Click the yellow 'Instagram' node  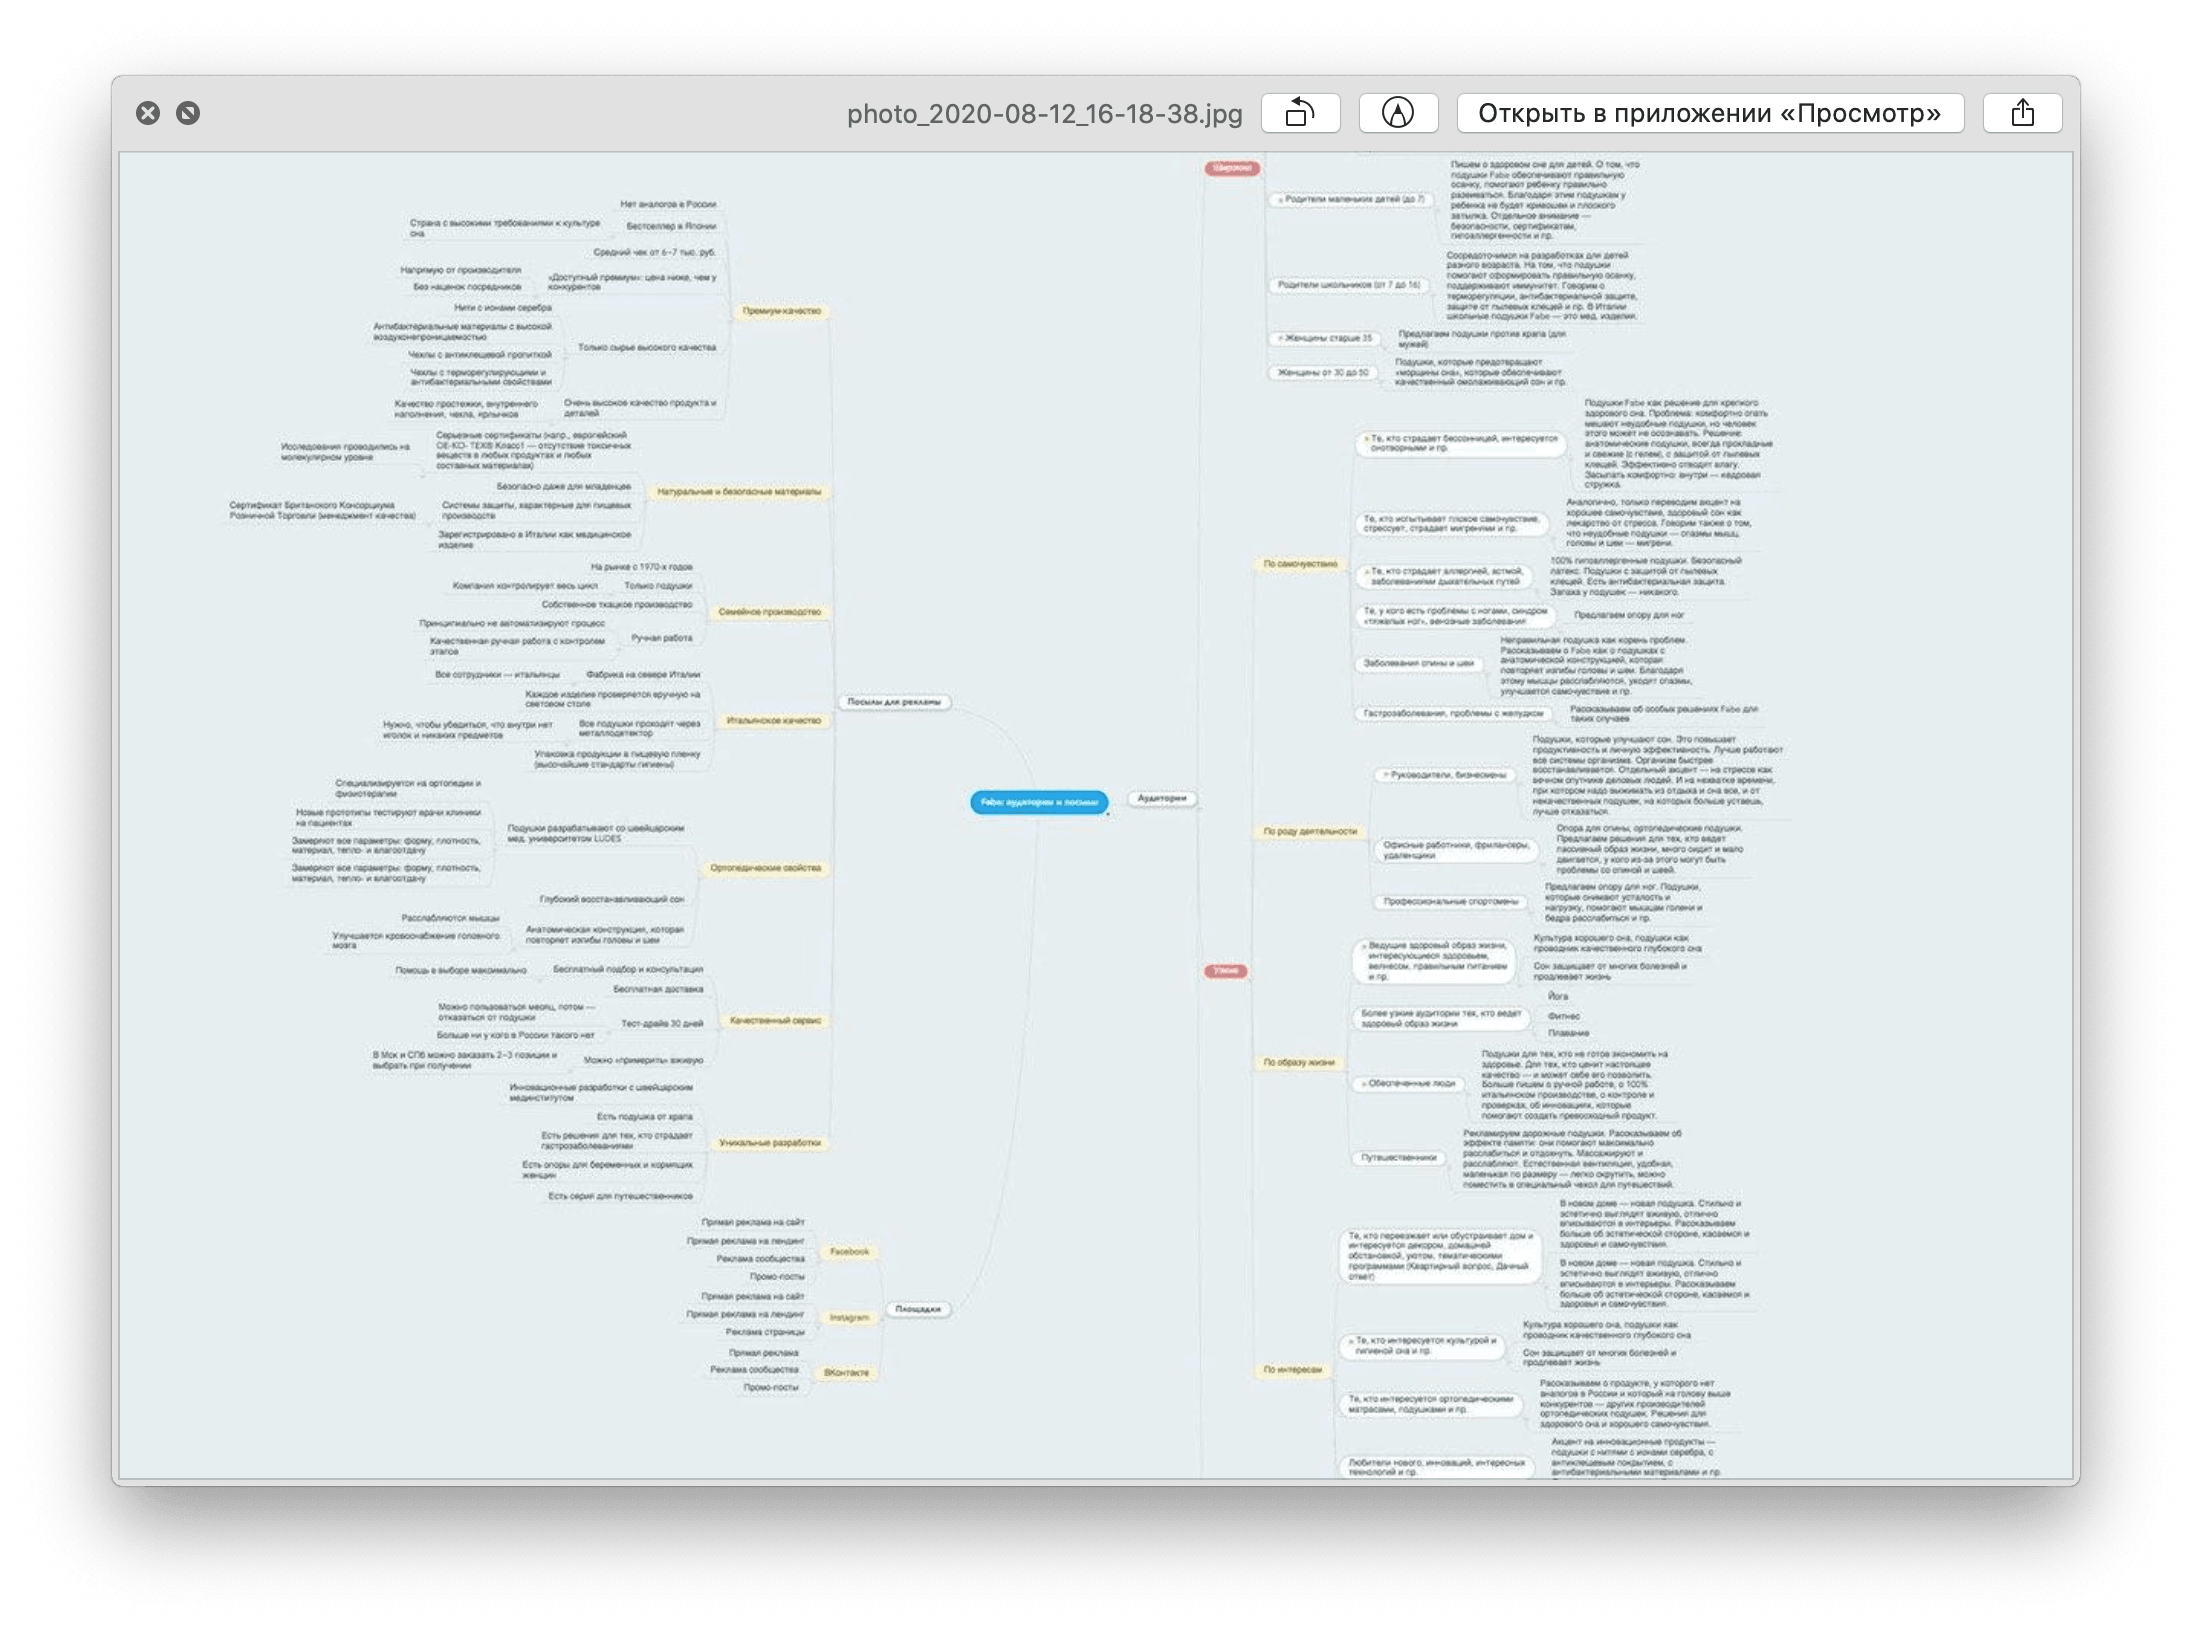coord(849,1318)
